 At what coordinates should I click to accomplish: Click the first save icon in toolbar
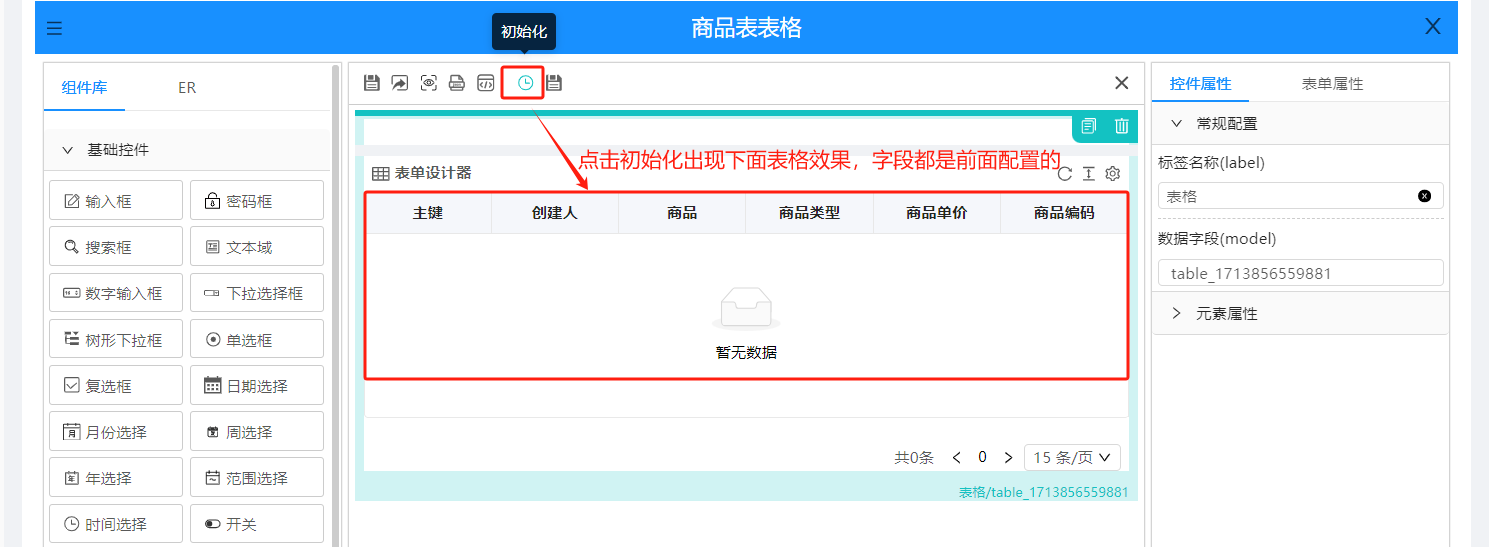372,83
